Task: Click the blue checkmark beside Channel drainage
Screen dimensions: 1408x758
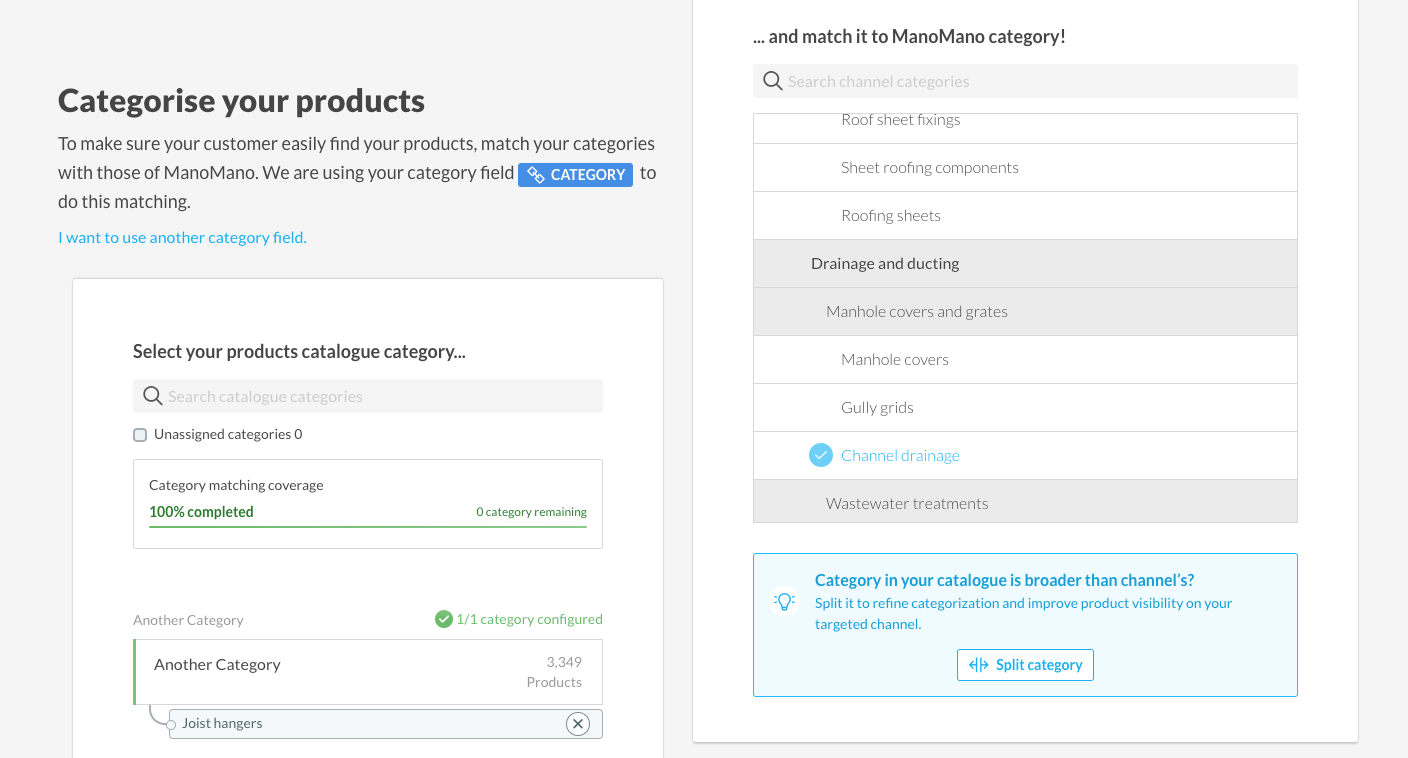Action: [x=820, y=456]
